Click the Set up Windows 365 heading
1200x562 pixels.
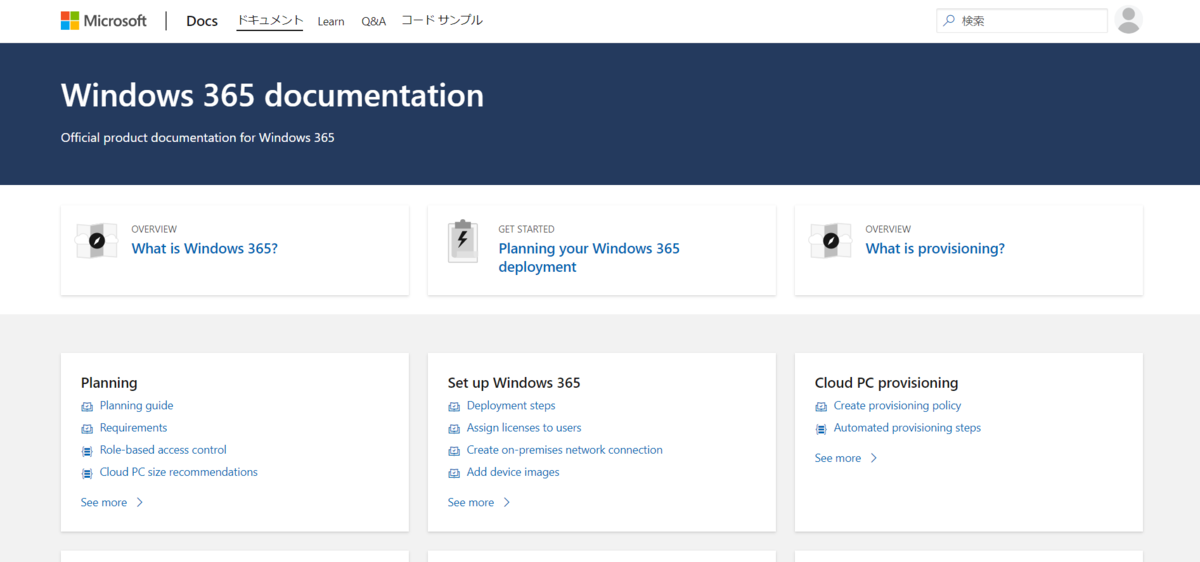(514, 383)
